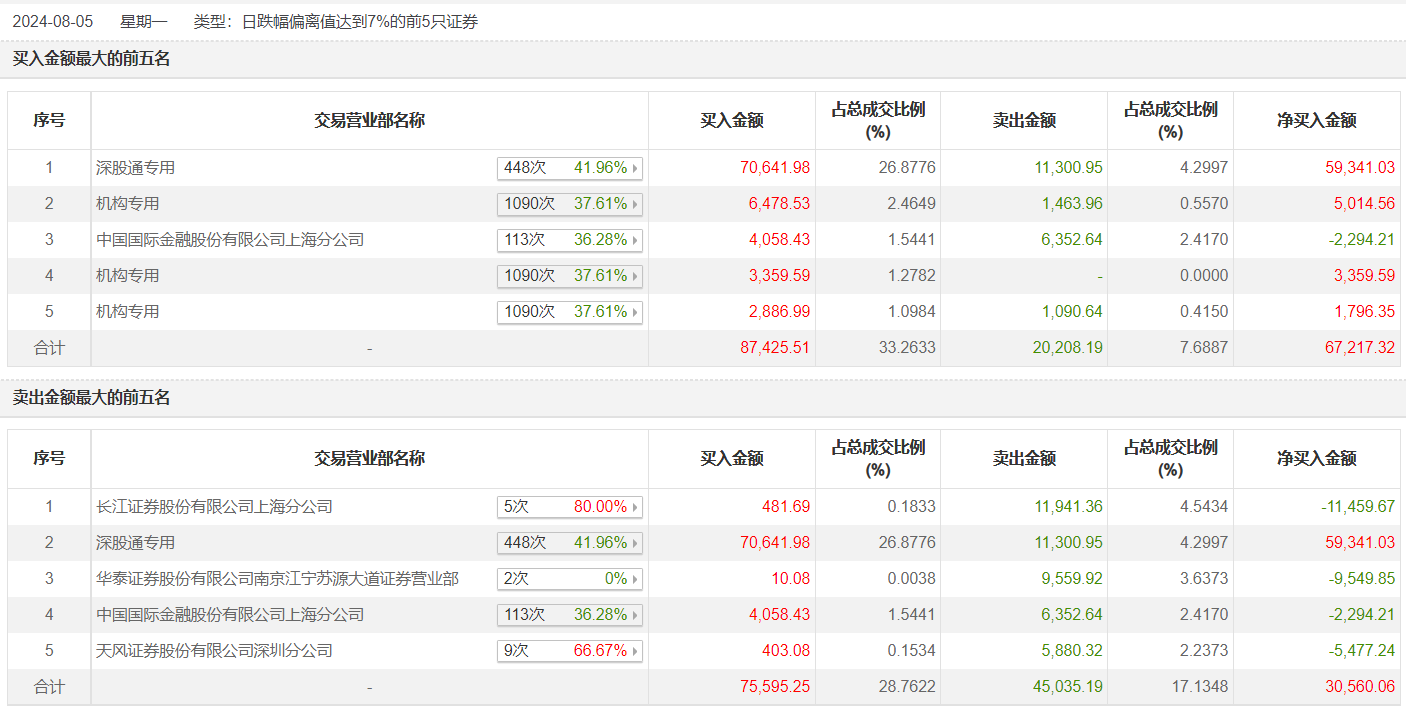The height and width of the screenshot is (710, 1406).
Task: Click the 买入金额最大的前五名 section heading
Action: [91, 59]
